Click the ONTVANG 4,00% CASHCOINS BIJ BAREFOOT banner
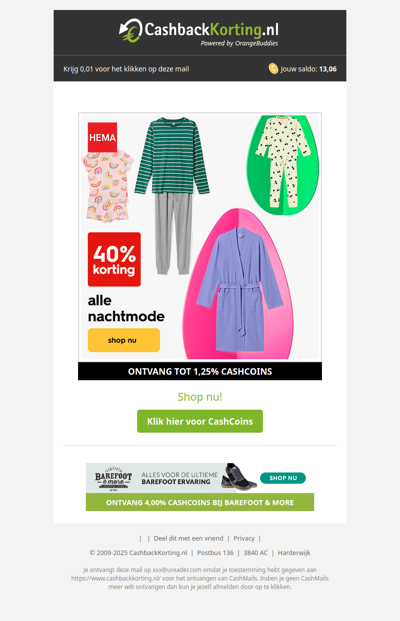Viewport: 400px width, 621px height. point(200,502)
